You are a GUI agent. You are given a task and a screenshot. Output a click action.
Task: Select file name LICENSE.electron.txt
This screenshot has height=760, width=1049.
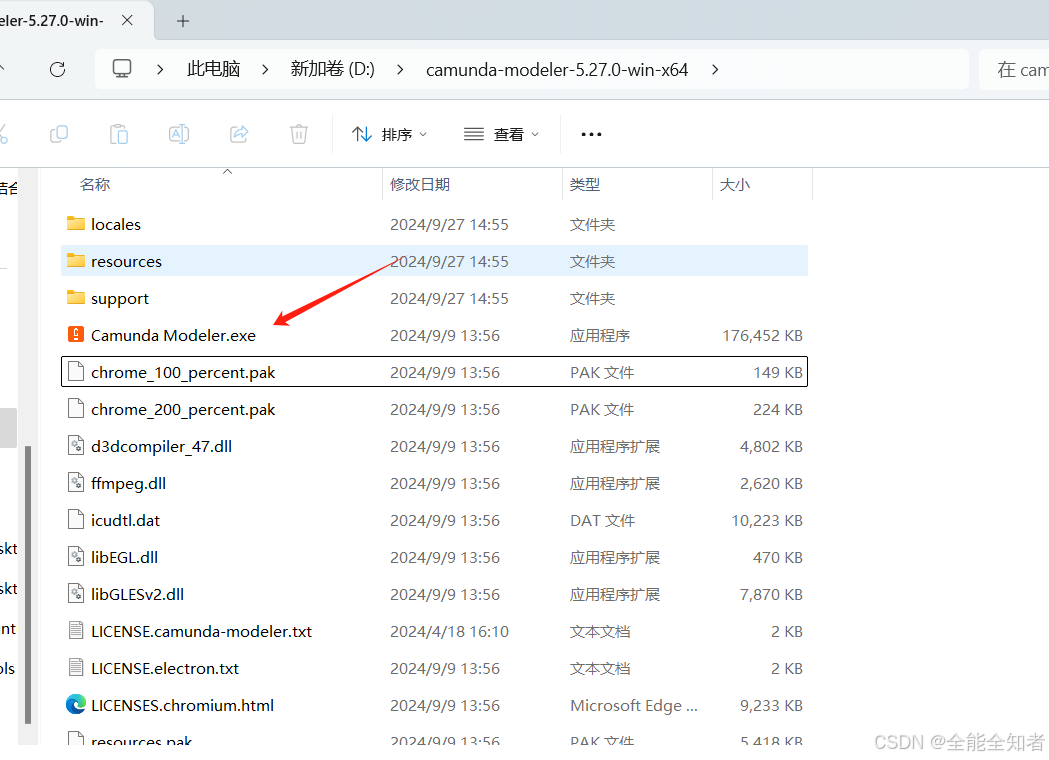pos(165,668)
